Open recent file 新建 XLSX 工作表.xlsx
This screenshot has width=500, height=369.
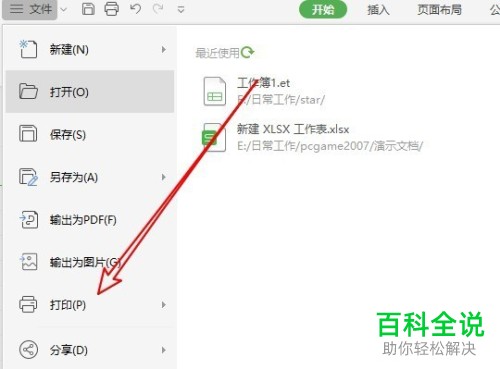coord(293,129)
